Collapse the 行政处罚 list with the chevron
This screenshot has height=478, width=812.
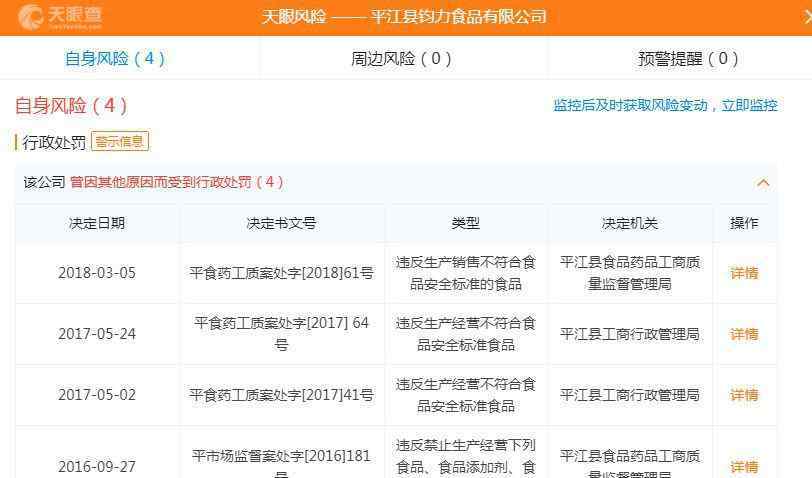tap(763, 182)
